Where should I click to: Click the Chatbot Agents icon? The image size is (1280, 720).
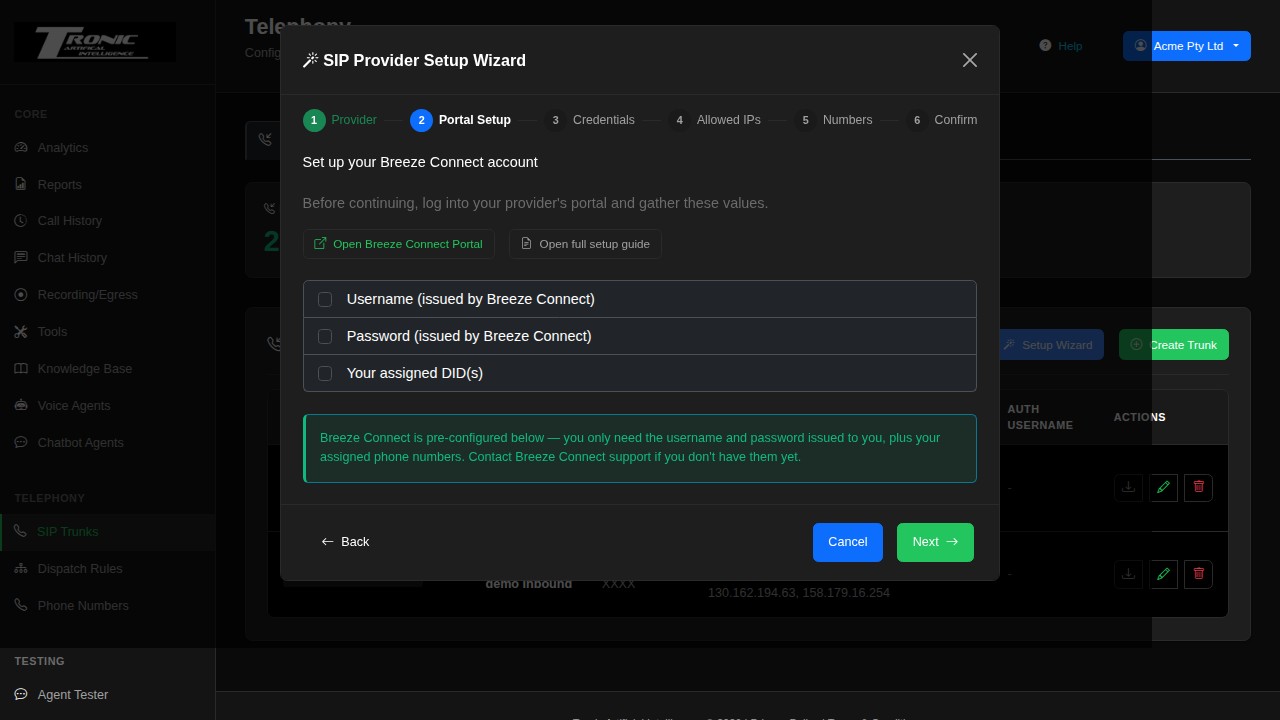click(x=21, y=443)
